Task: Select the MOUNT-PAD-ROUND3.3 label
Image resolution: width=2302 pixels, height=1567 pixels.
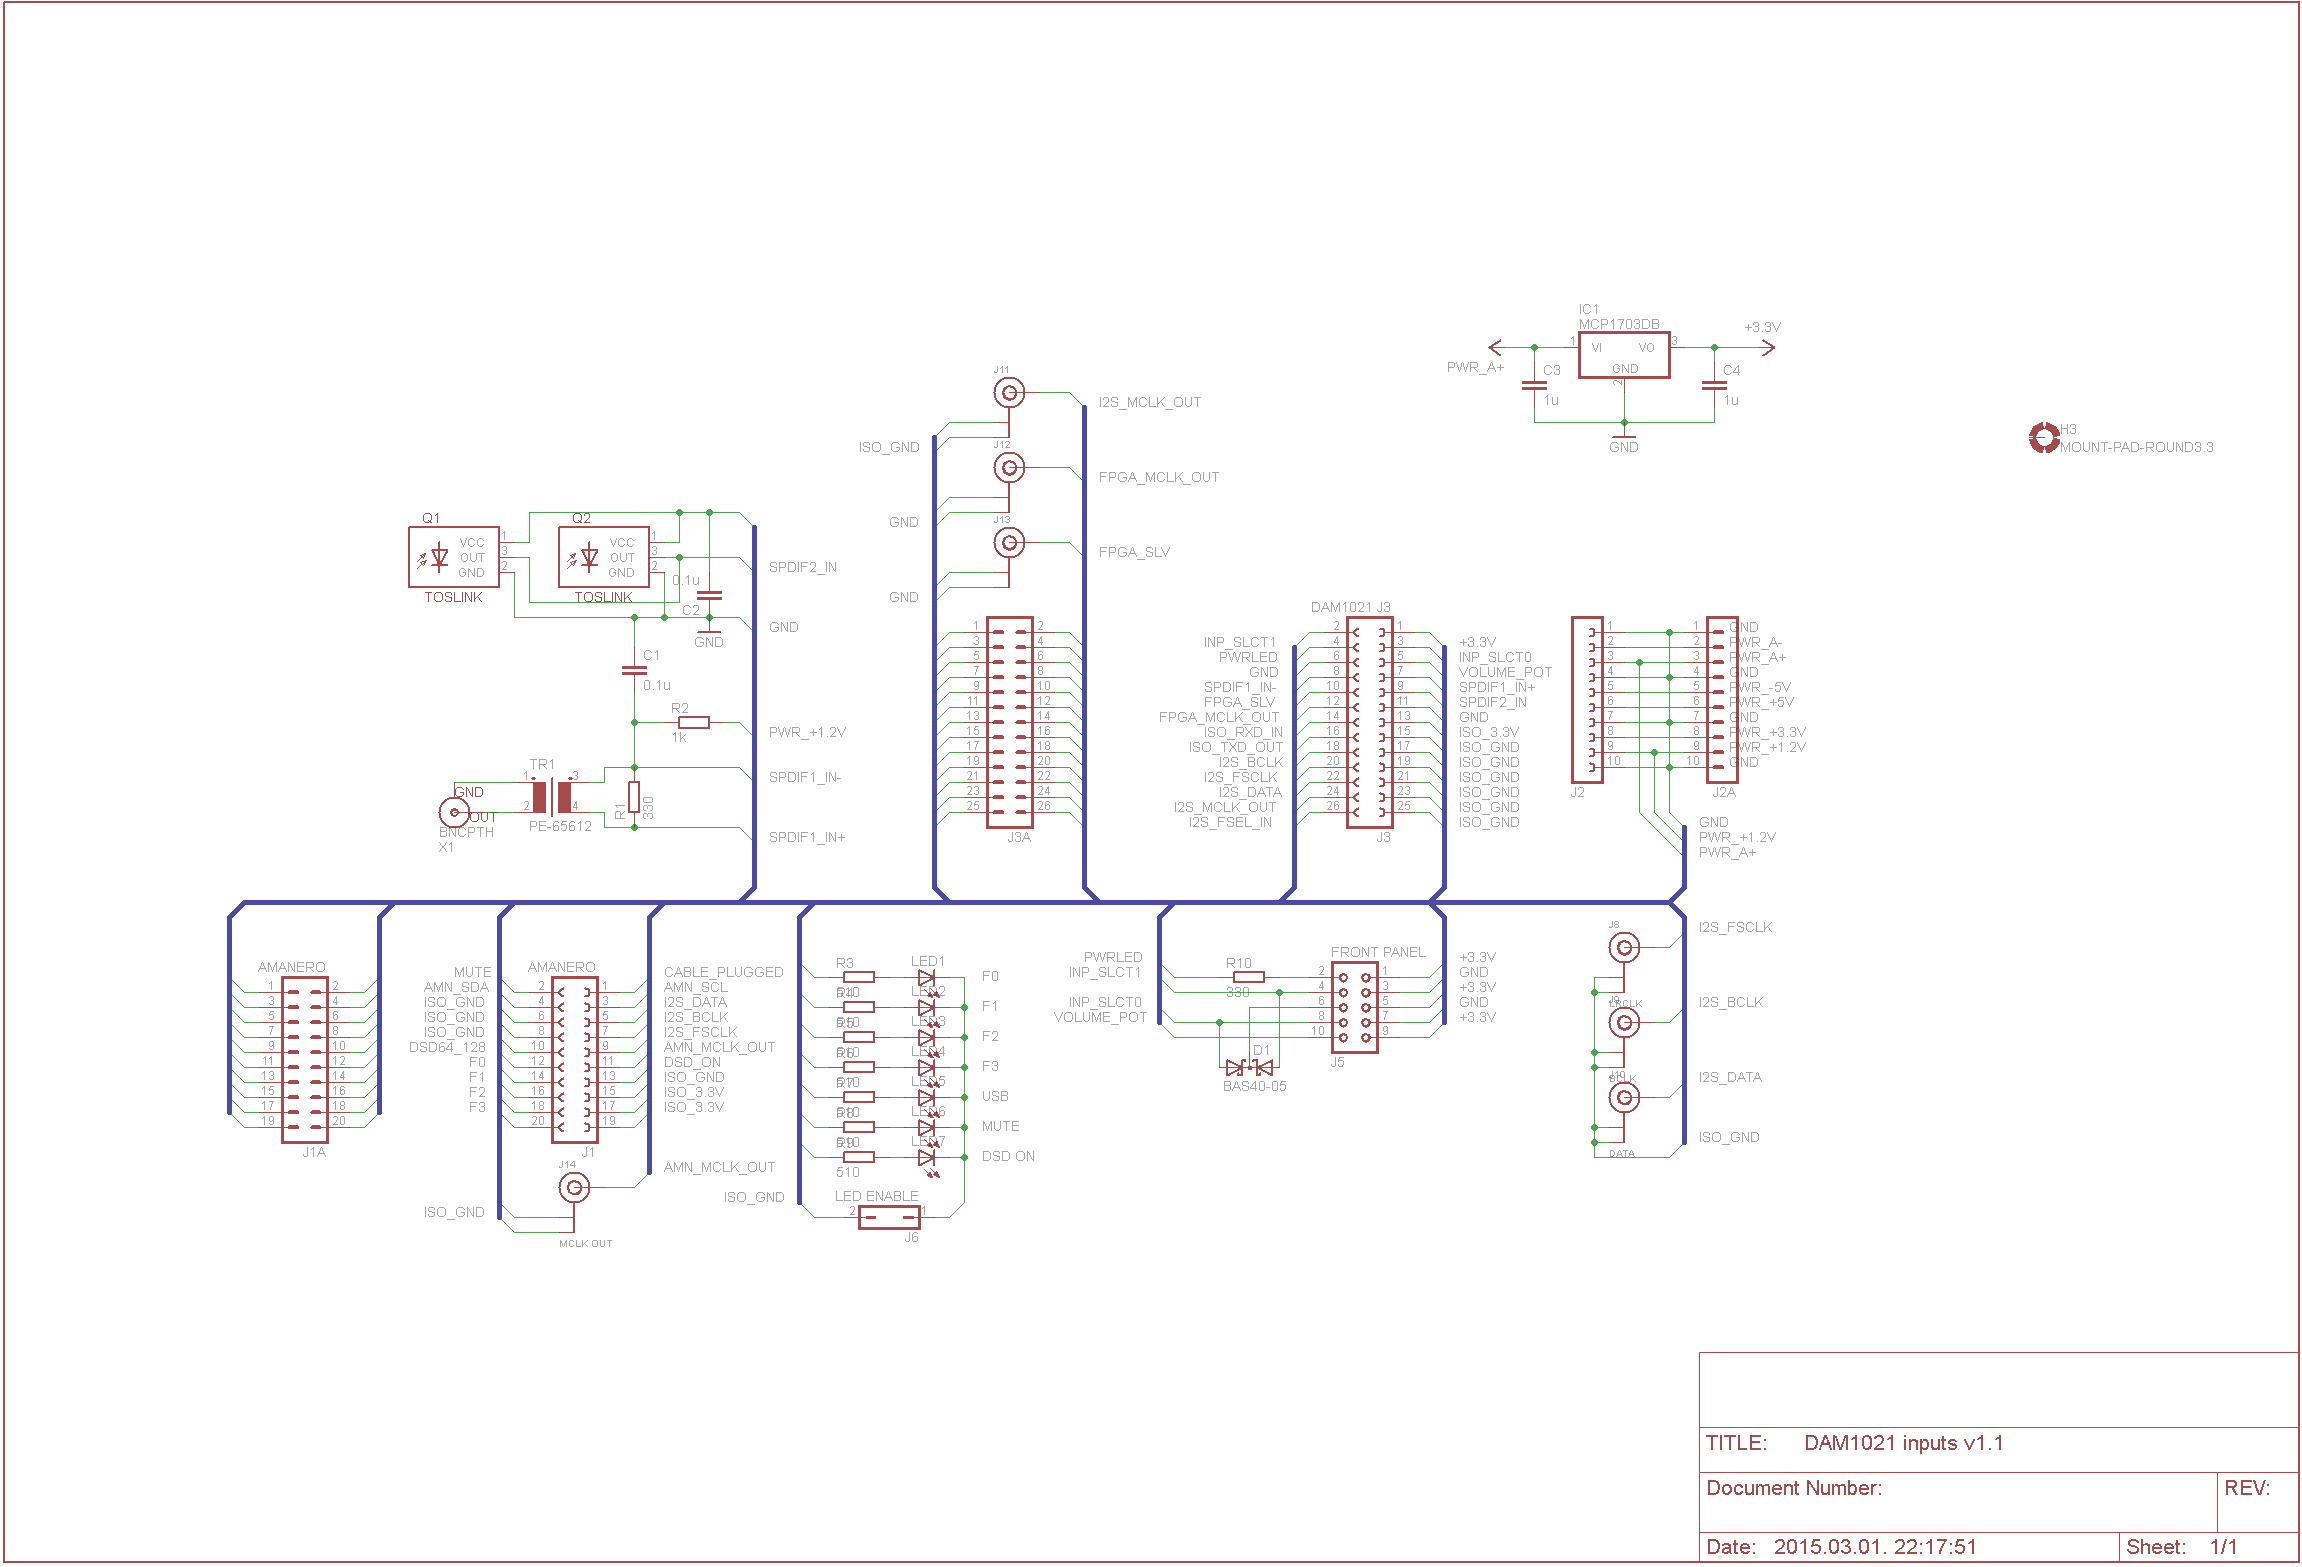Action: point(2136,447)
